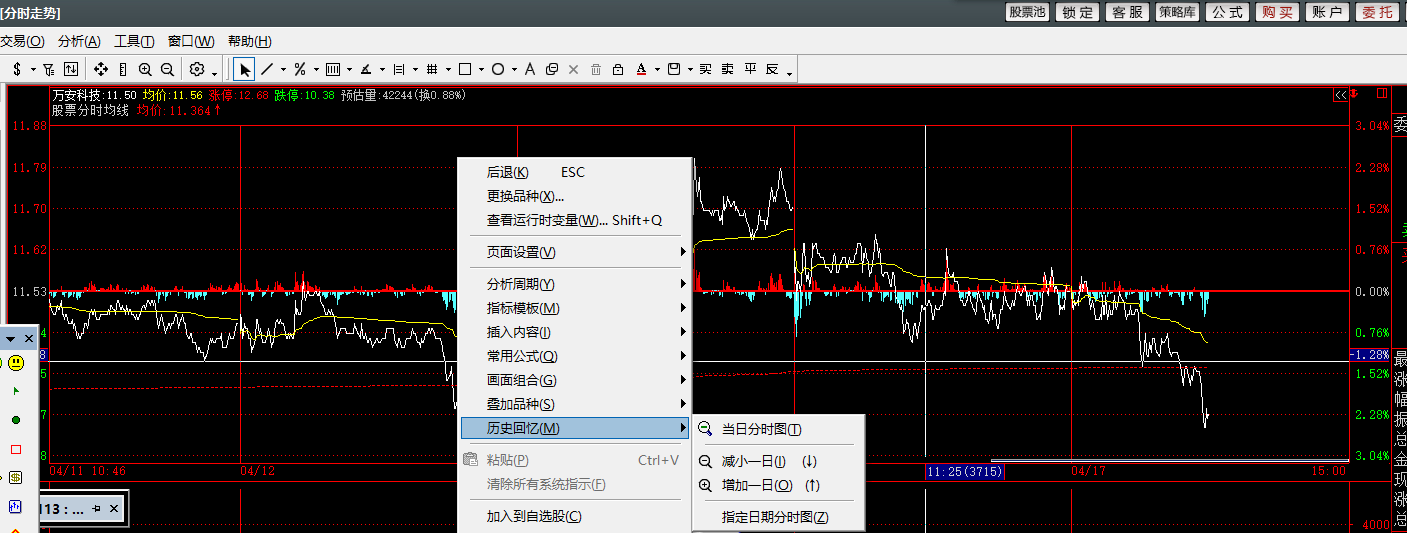Select the horizontal levels tool
This screenshot has height=533, width=1407.
(x=399, y=69)
